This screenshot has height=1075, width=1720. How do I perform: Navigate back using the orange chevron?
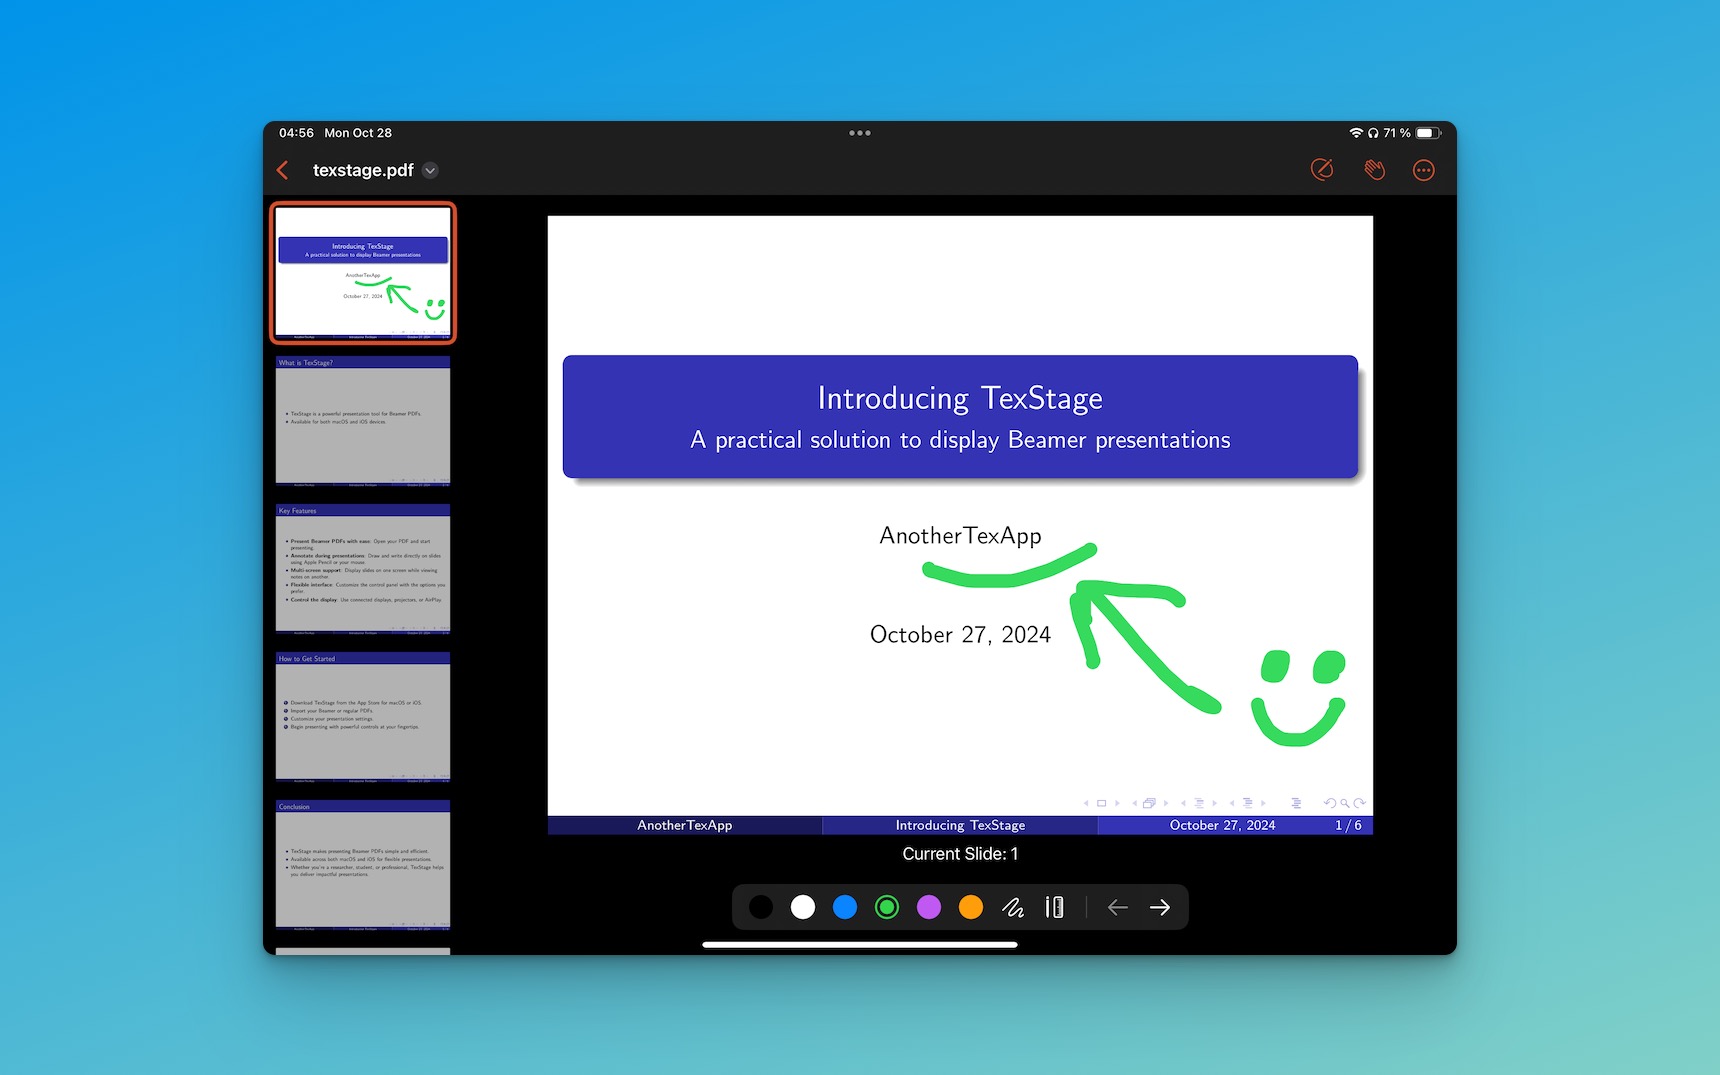tap(283, 170)
